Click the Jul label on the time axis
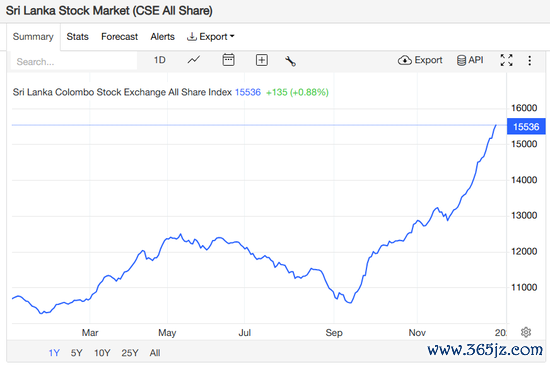 pyautogui.click(x=244, y=332)
